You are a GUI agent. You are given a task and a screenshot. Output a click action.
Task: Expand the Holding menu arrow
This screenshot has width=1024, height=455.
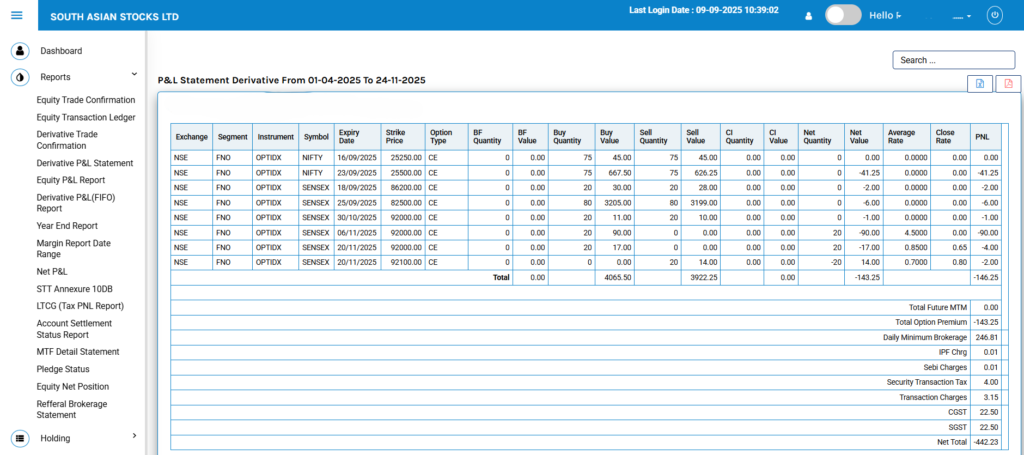coord(134,436)
